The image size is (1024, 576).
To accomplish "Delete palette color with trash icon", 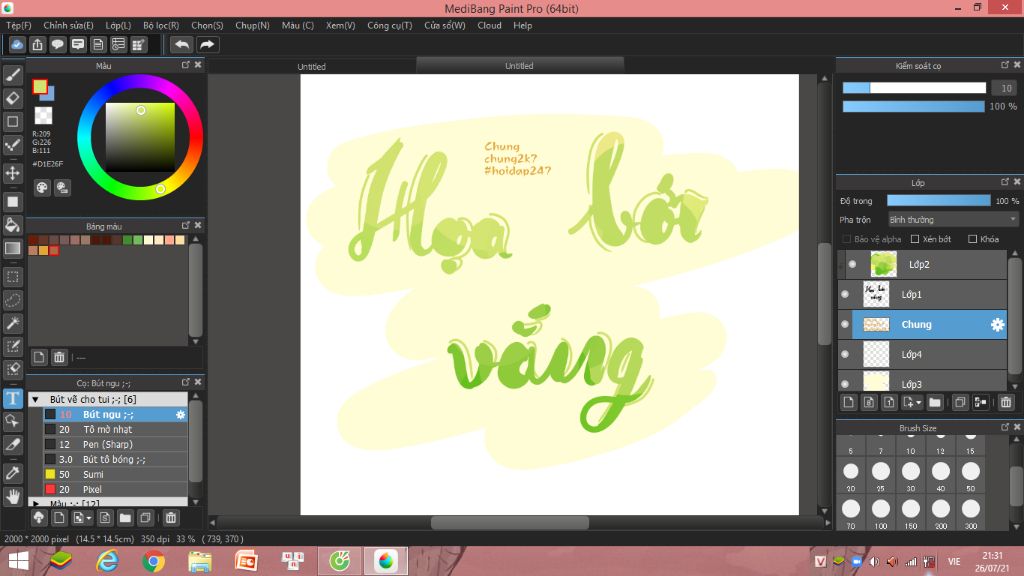I will tap(59, 357).
